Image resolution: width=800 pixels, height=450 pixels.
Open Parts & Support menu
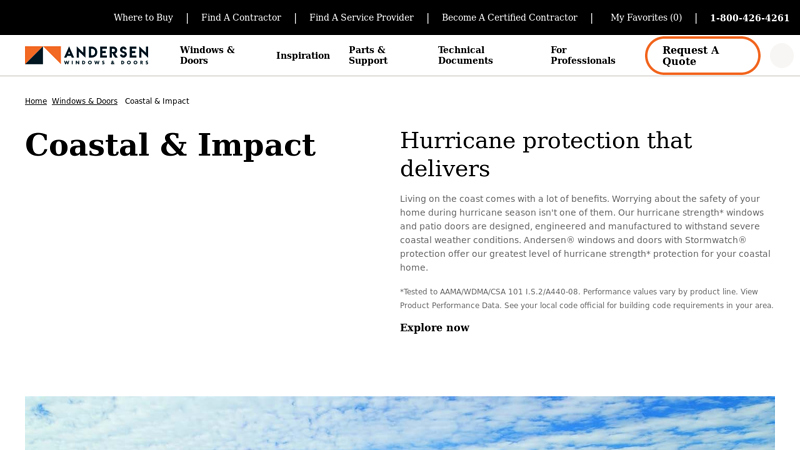pyautogui.click(x=368, y=55)
